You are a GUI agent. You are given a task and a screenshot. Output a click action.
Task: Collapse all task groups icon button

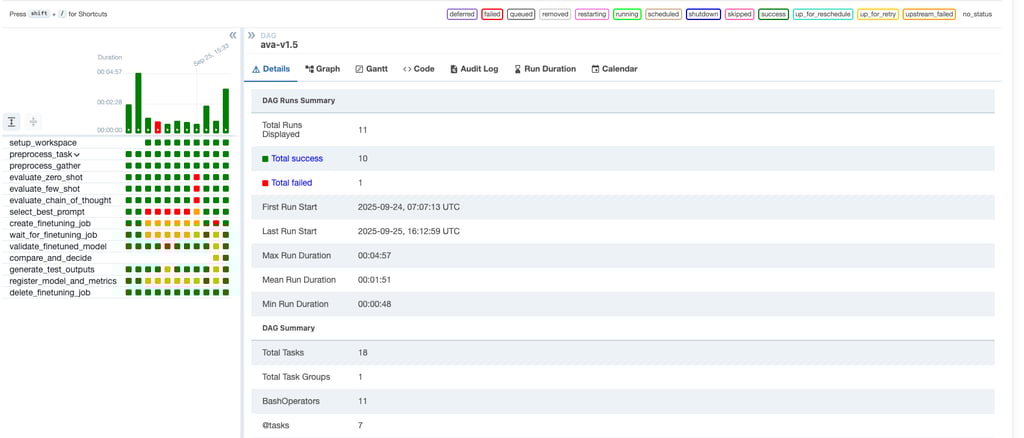coord(33,121)
